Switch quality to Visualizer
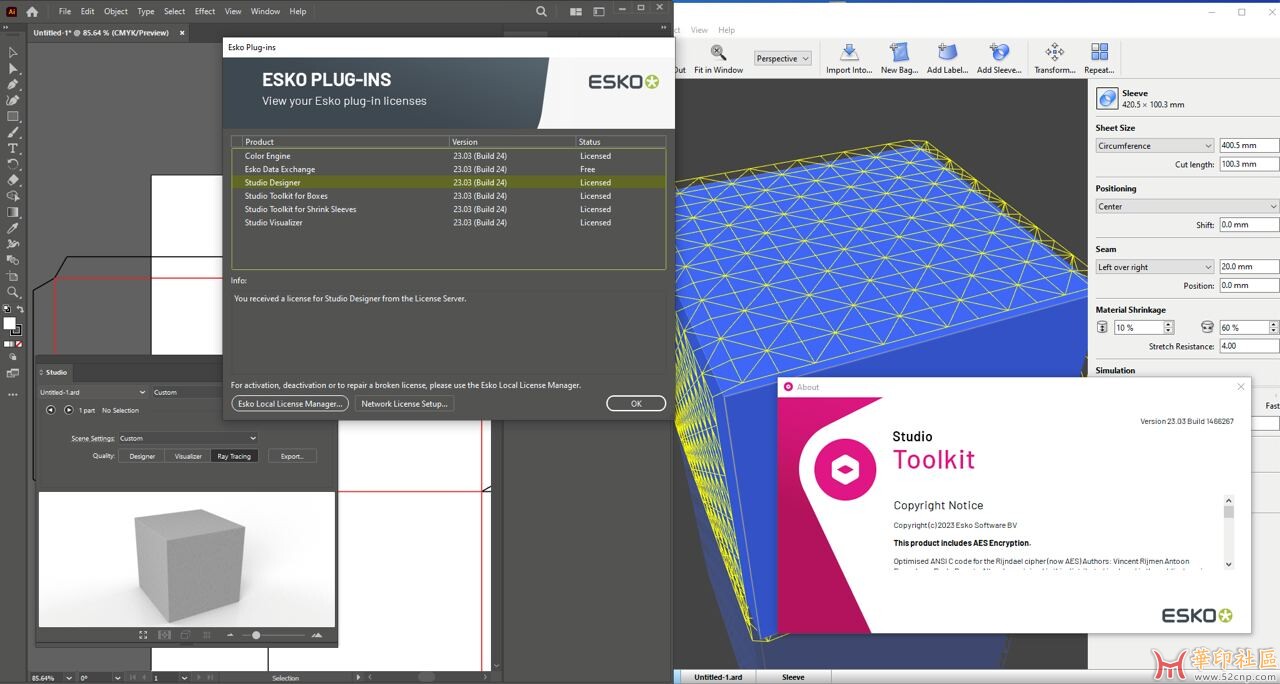This screenshot has height=684, width=1280. [x=188, y=456]
